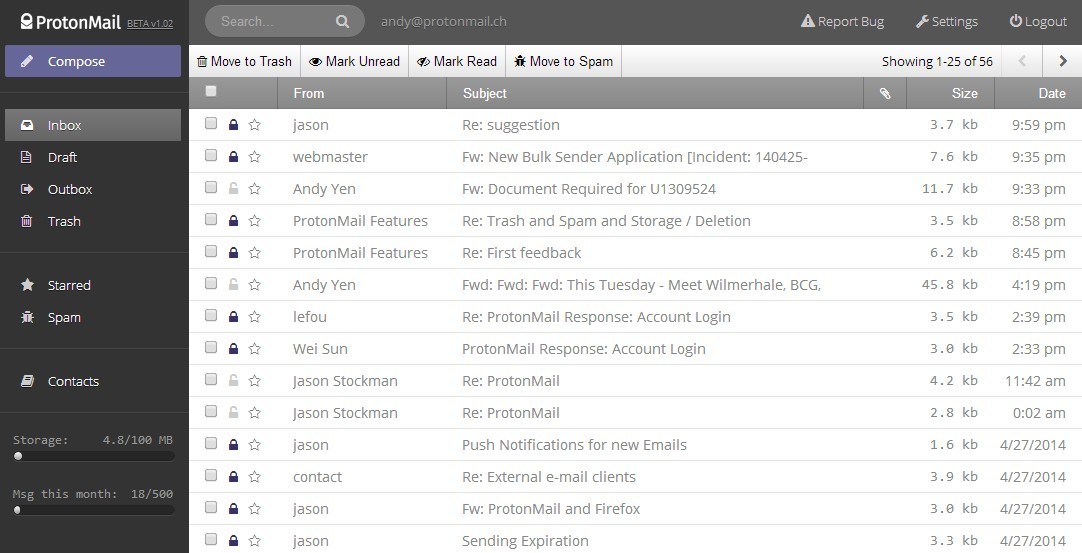Go to previous page of emails
The image size is (1082, 553).
pos(1022,61)
